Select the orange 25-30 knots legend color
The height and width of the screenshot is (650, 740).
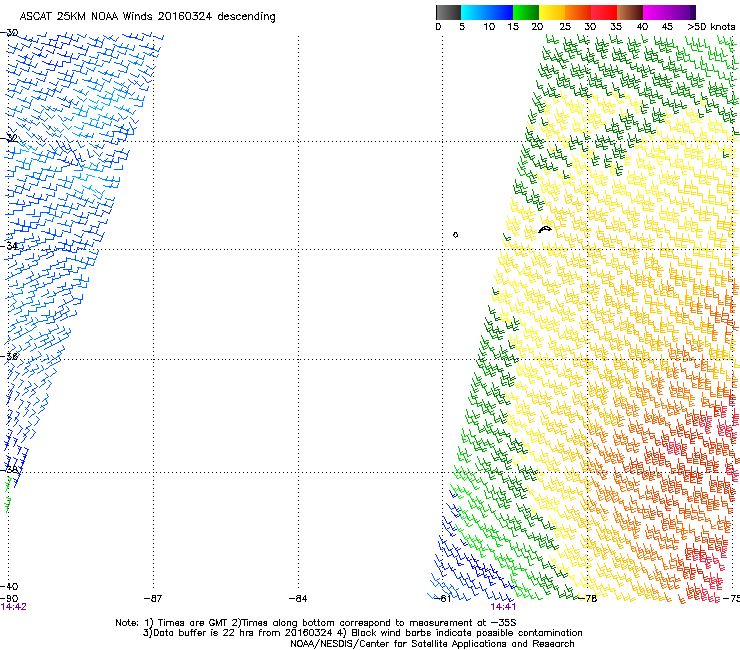[x=578, y=12]
